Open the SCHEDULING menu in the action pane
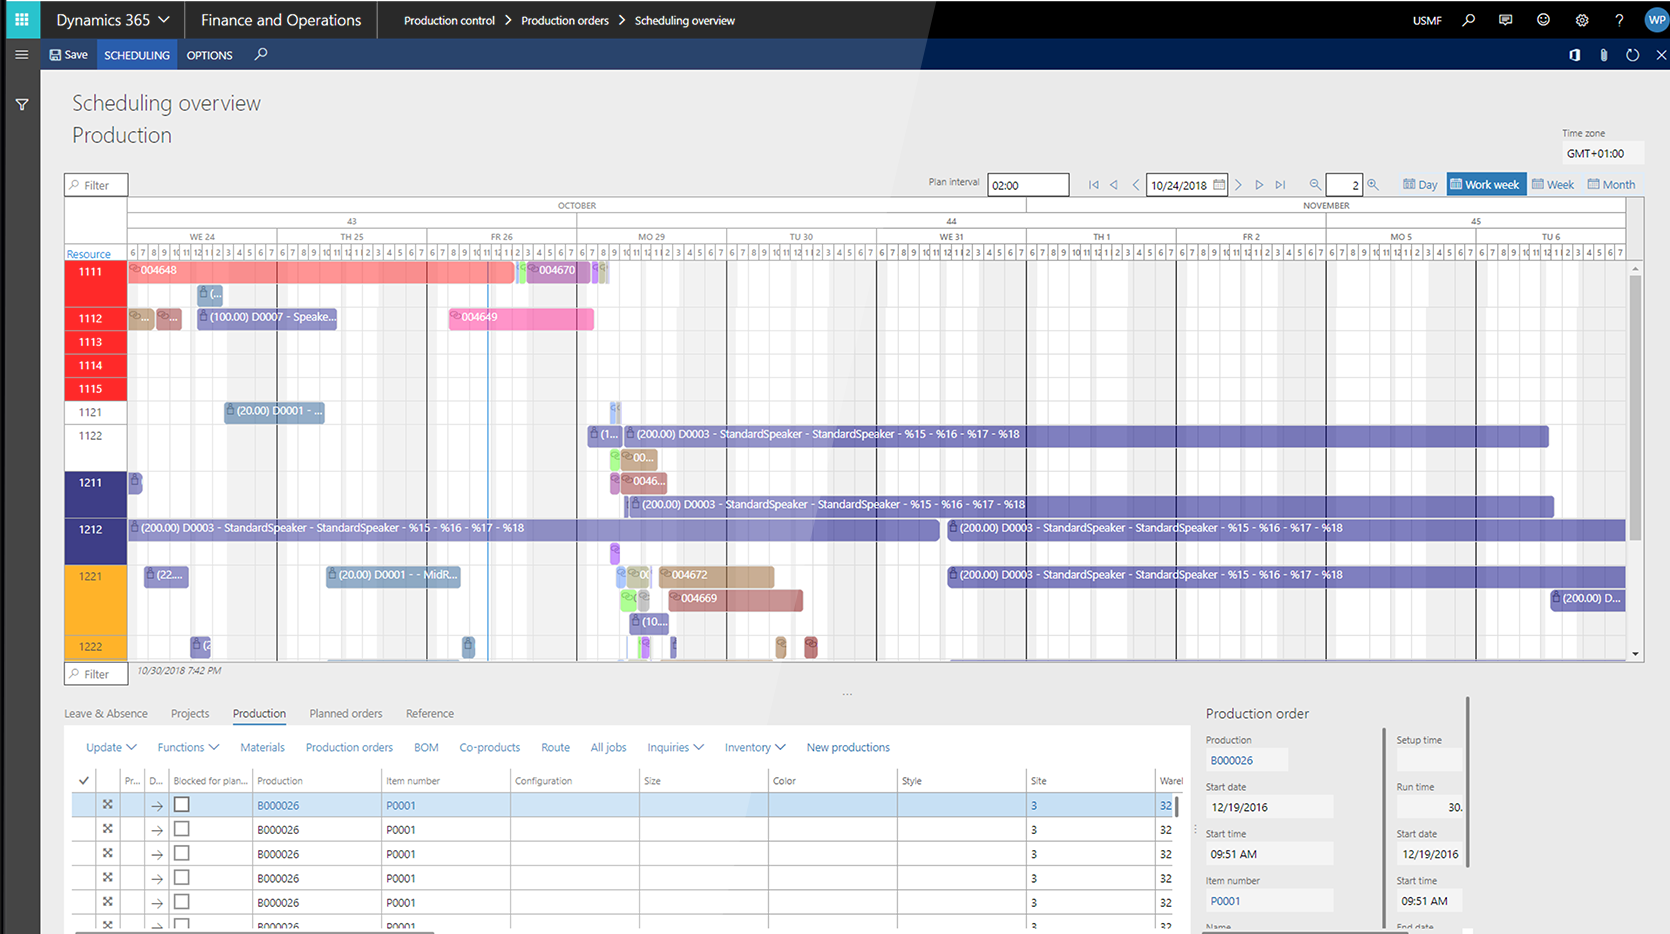The height and width of the screenshot is (934, 1670). tap(136, 55)
